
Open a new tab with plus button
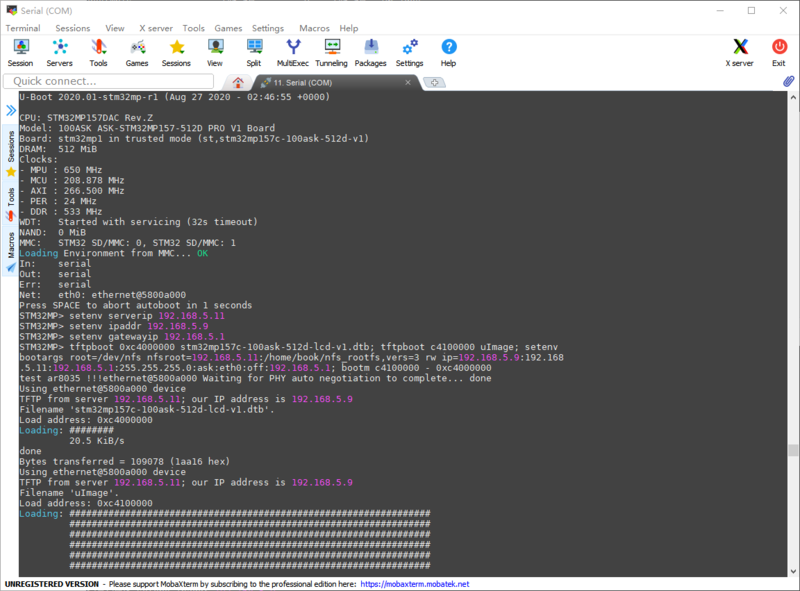click(x=434, y=82)
